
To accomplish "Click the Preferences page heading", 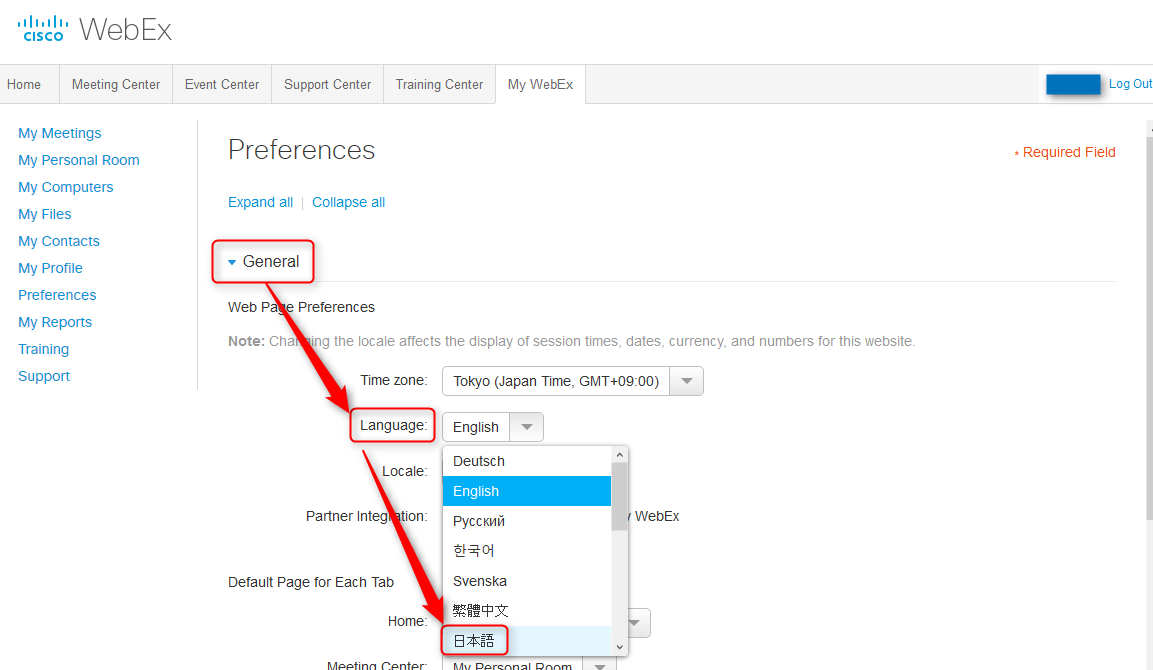I will [x=301, y=150].
